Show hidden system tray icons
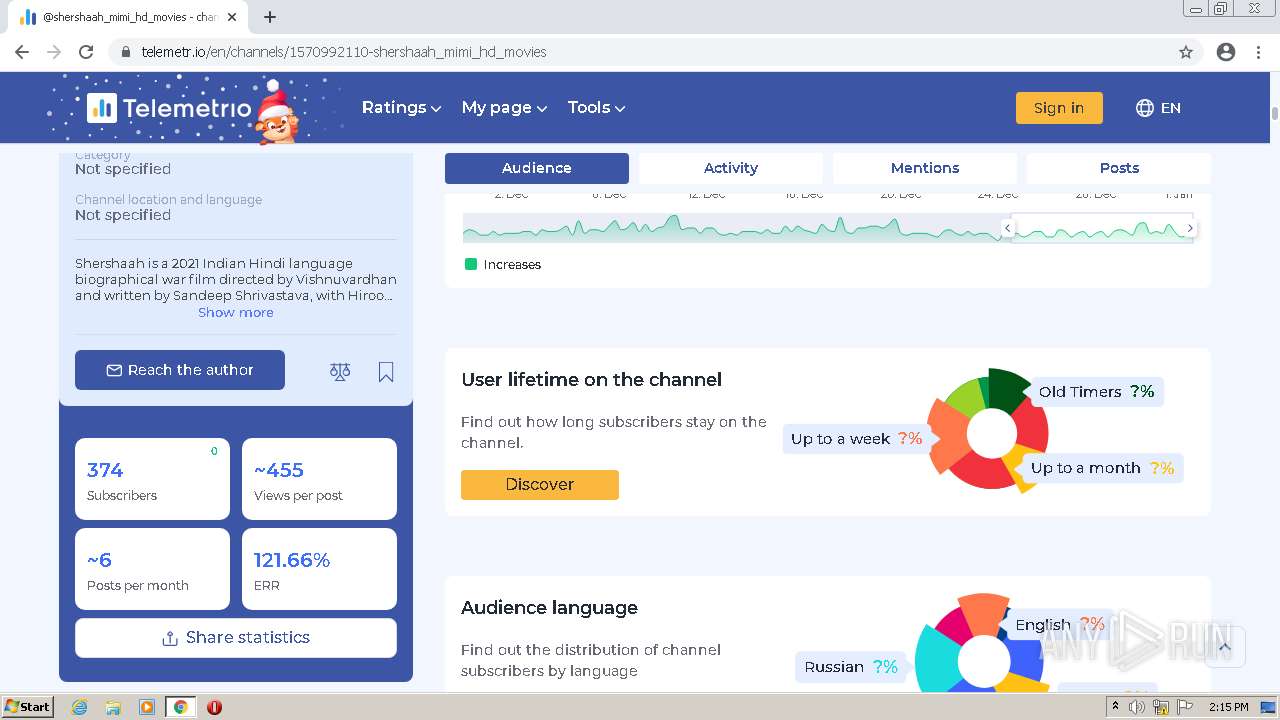This screenshot has height=720, width=1280. pos(1115,707)
